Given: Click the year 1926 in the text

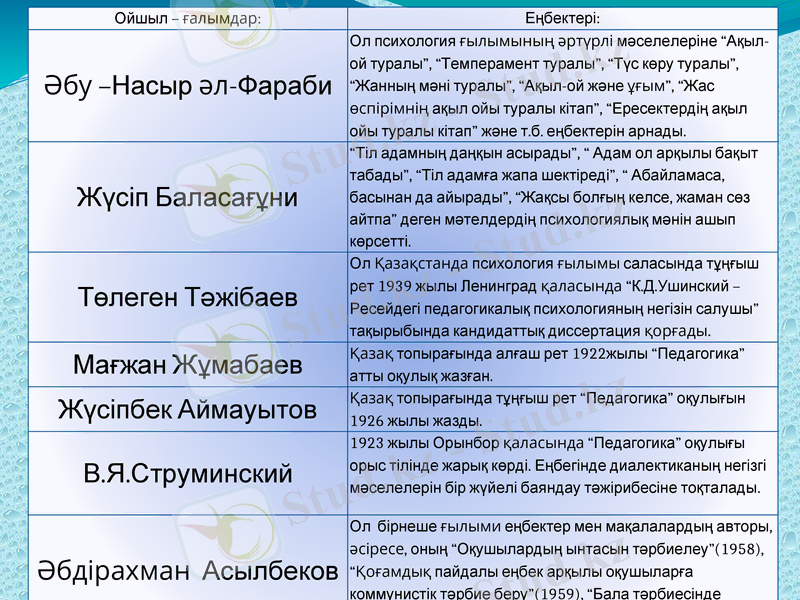Looking at the screenshot, I should click(x=370, y=420).
